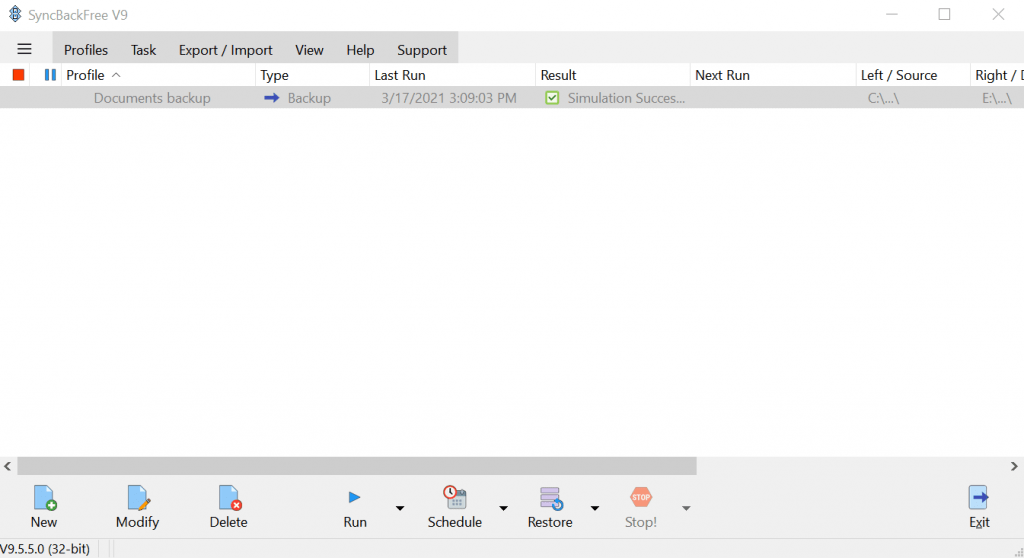Maximize the SyncBackFree window
The image size is (1024, 558).
click(x=944, y=14)
